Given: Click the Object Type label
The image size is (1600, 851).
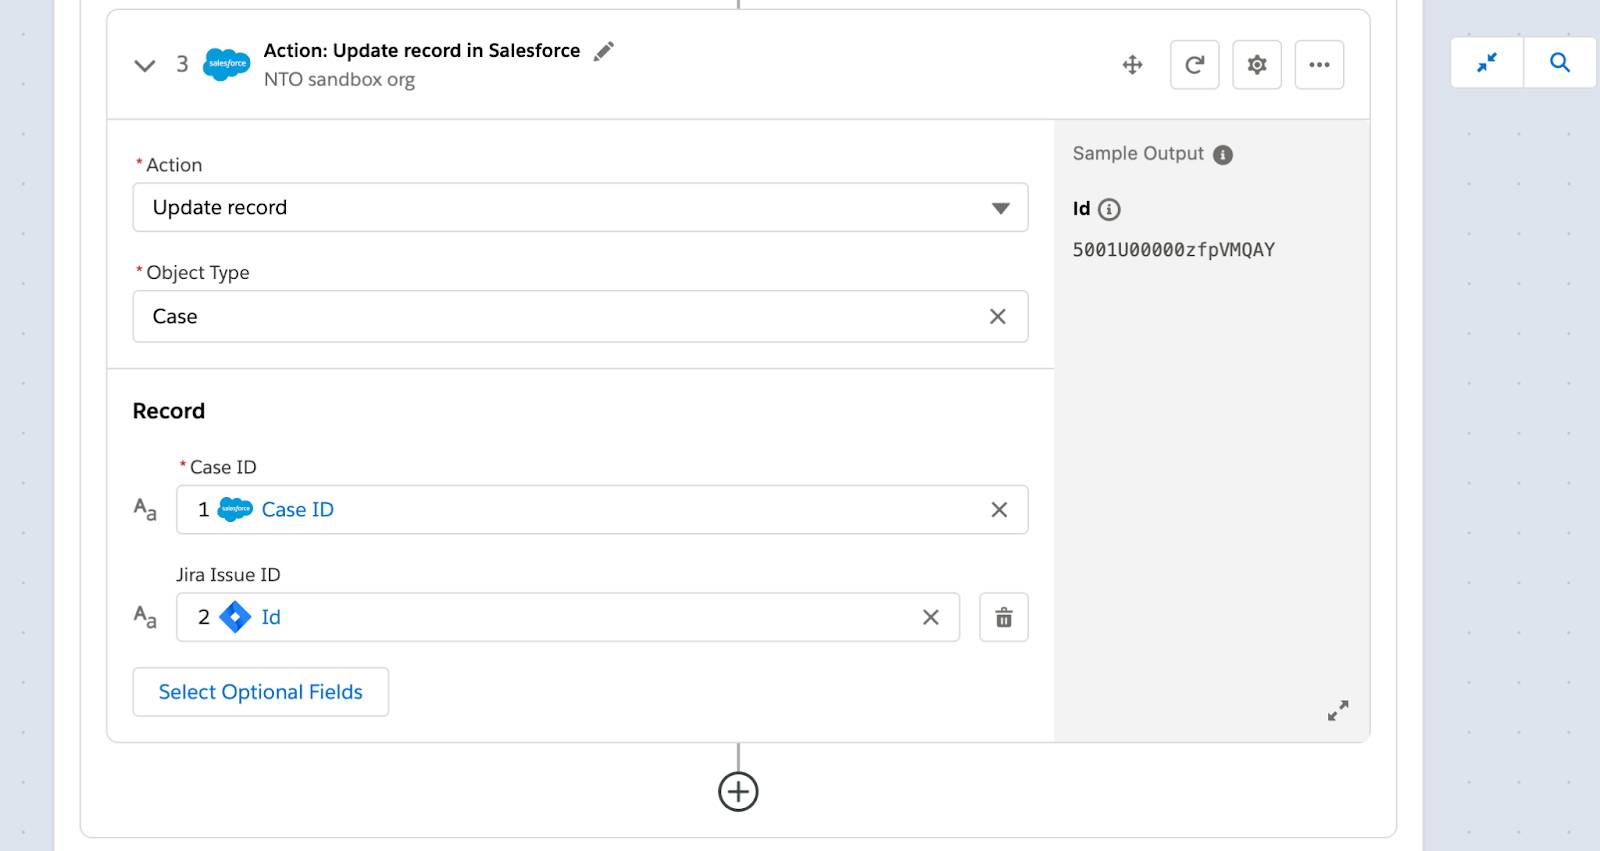Looking at the screenshot, I should (198, 272).
